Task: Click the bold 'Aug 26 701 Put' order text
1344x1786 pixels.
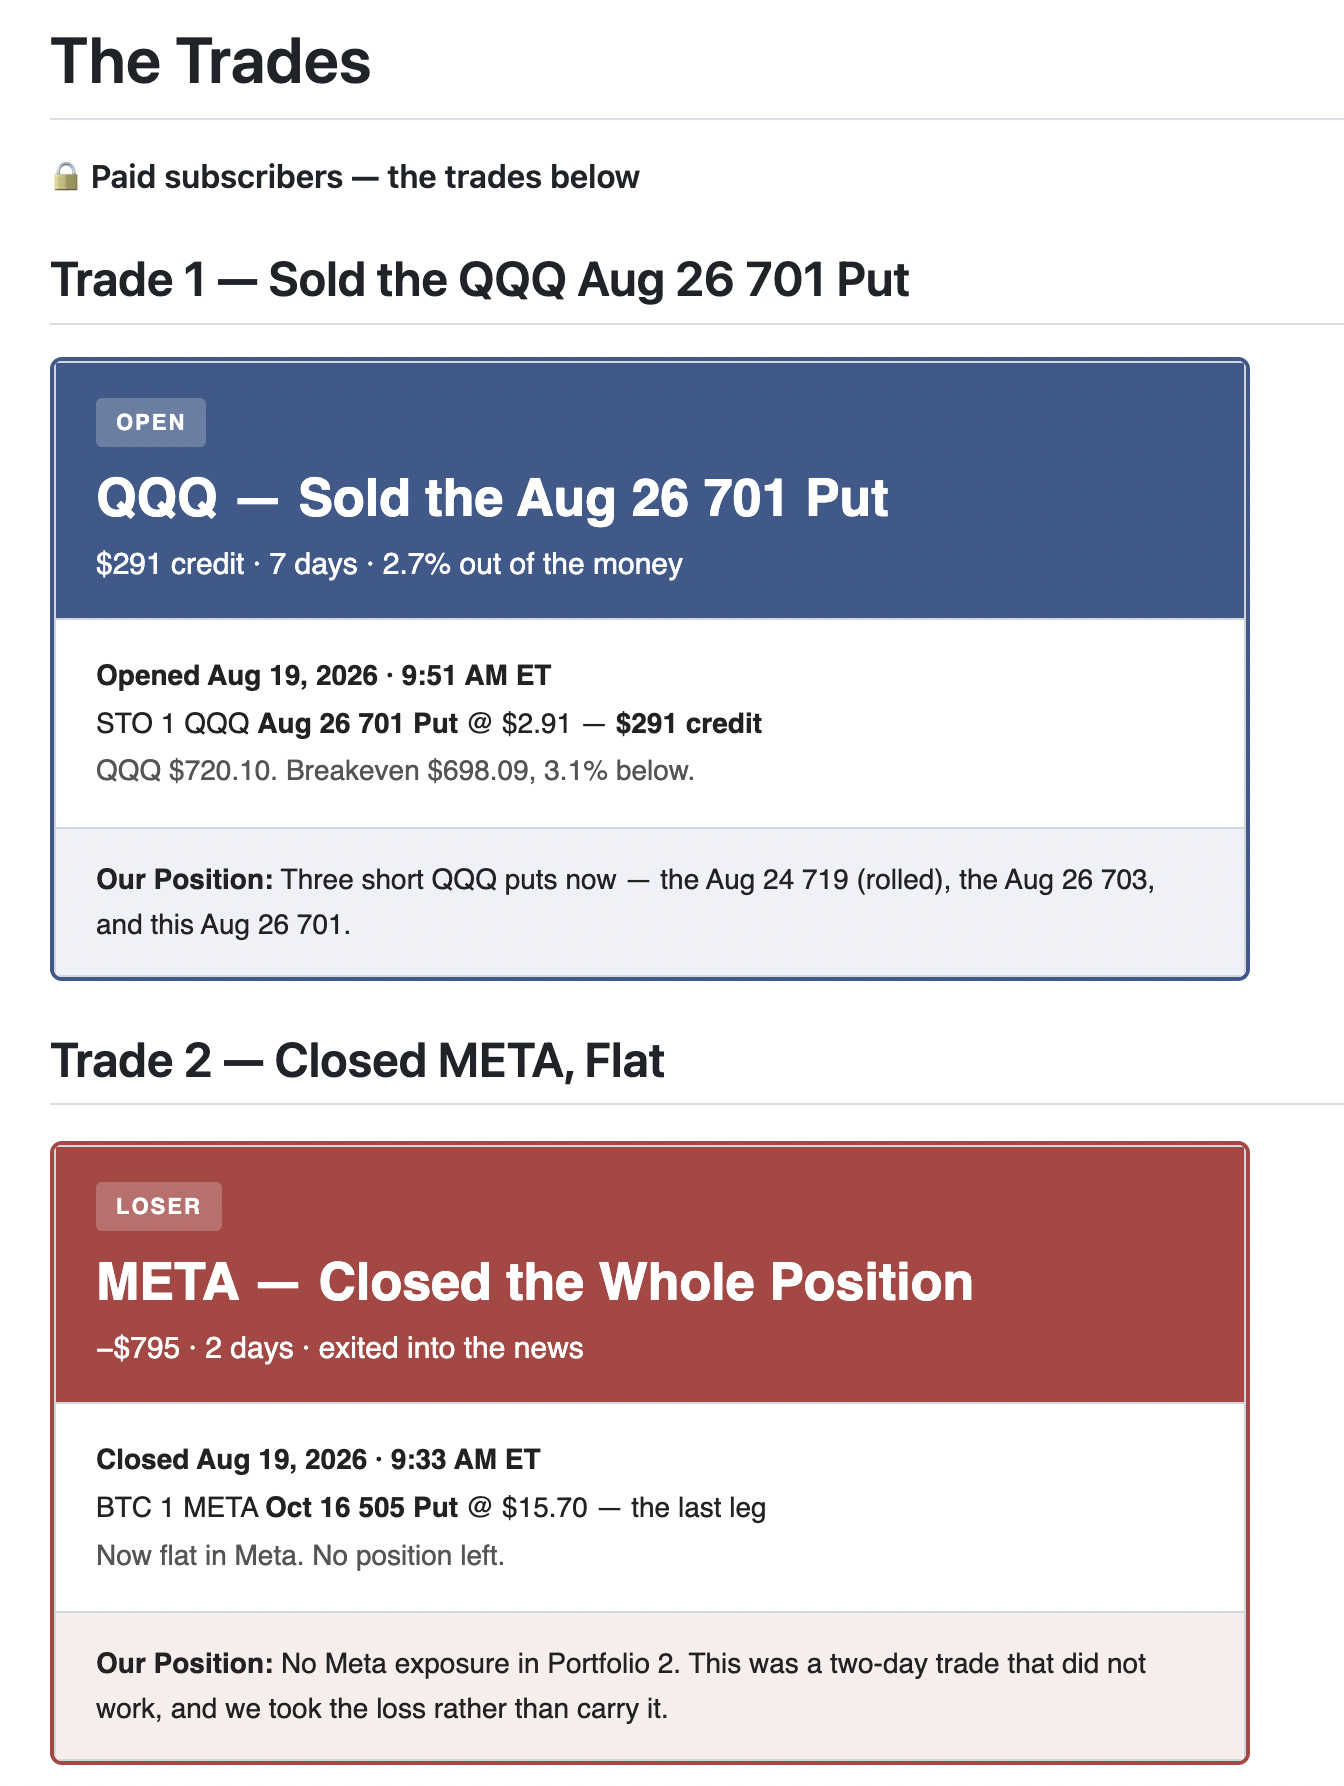Action: click(x=358, y=723)
